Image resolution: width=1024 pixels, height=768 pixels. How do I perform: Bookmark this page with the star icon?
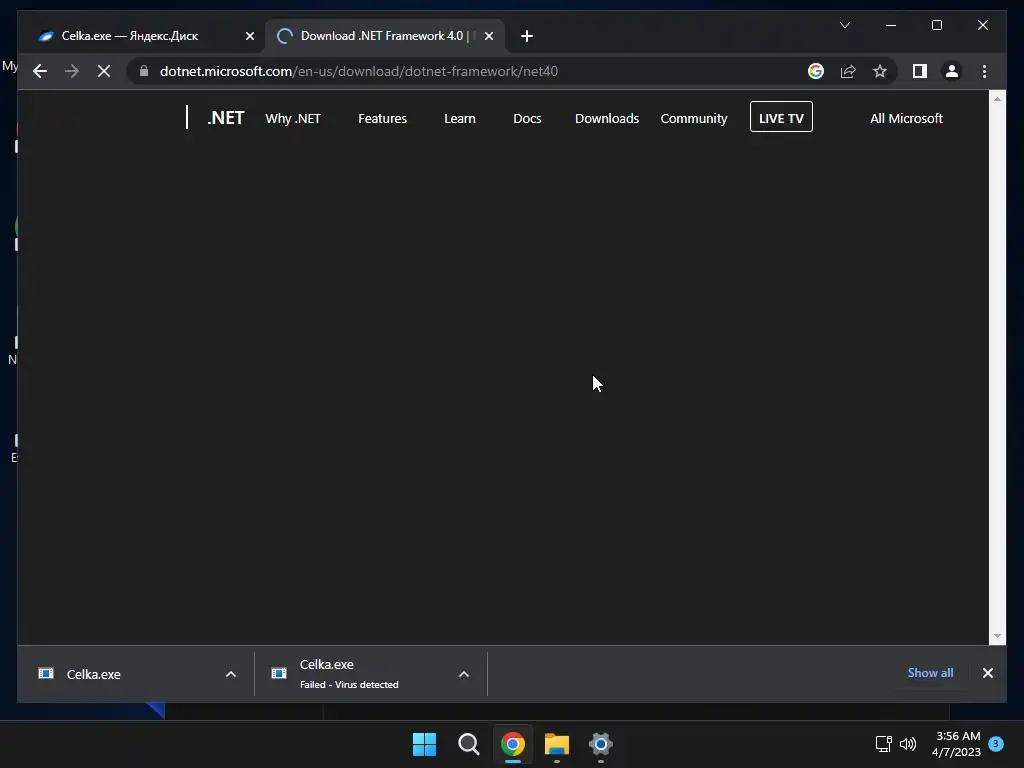point(880,71)
